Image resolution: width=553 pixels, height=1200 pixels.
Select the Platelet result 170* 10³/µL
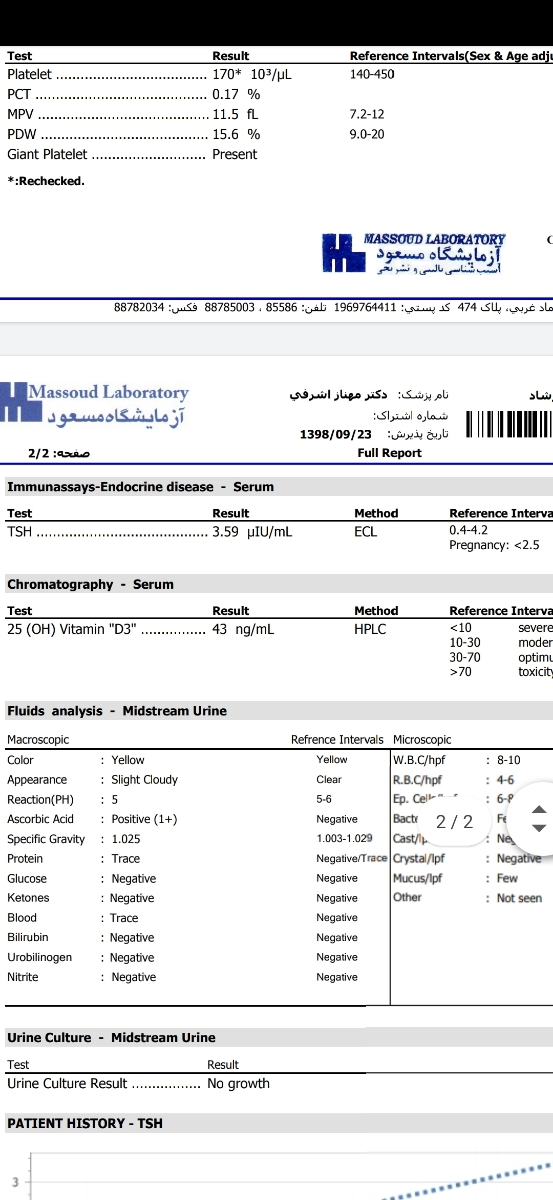252,74
